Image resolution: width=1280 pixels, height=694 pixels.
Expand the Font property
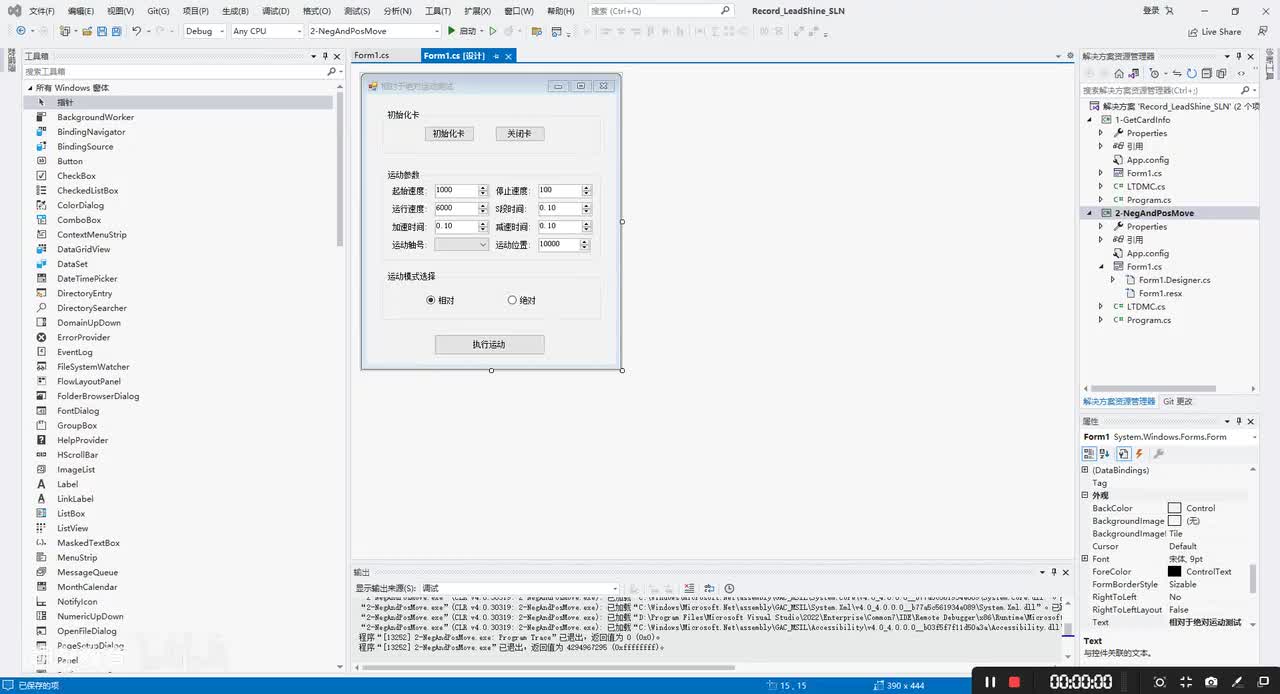pyautogui.click(x=1086, y=559)
